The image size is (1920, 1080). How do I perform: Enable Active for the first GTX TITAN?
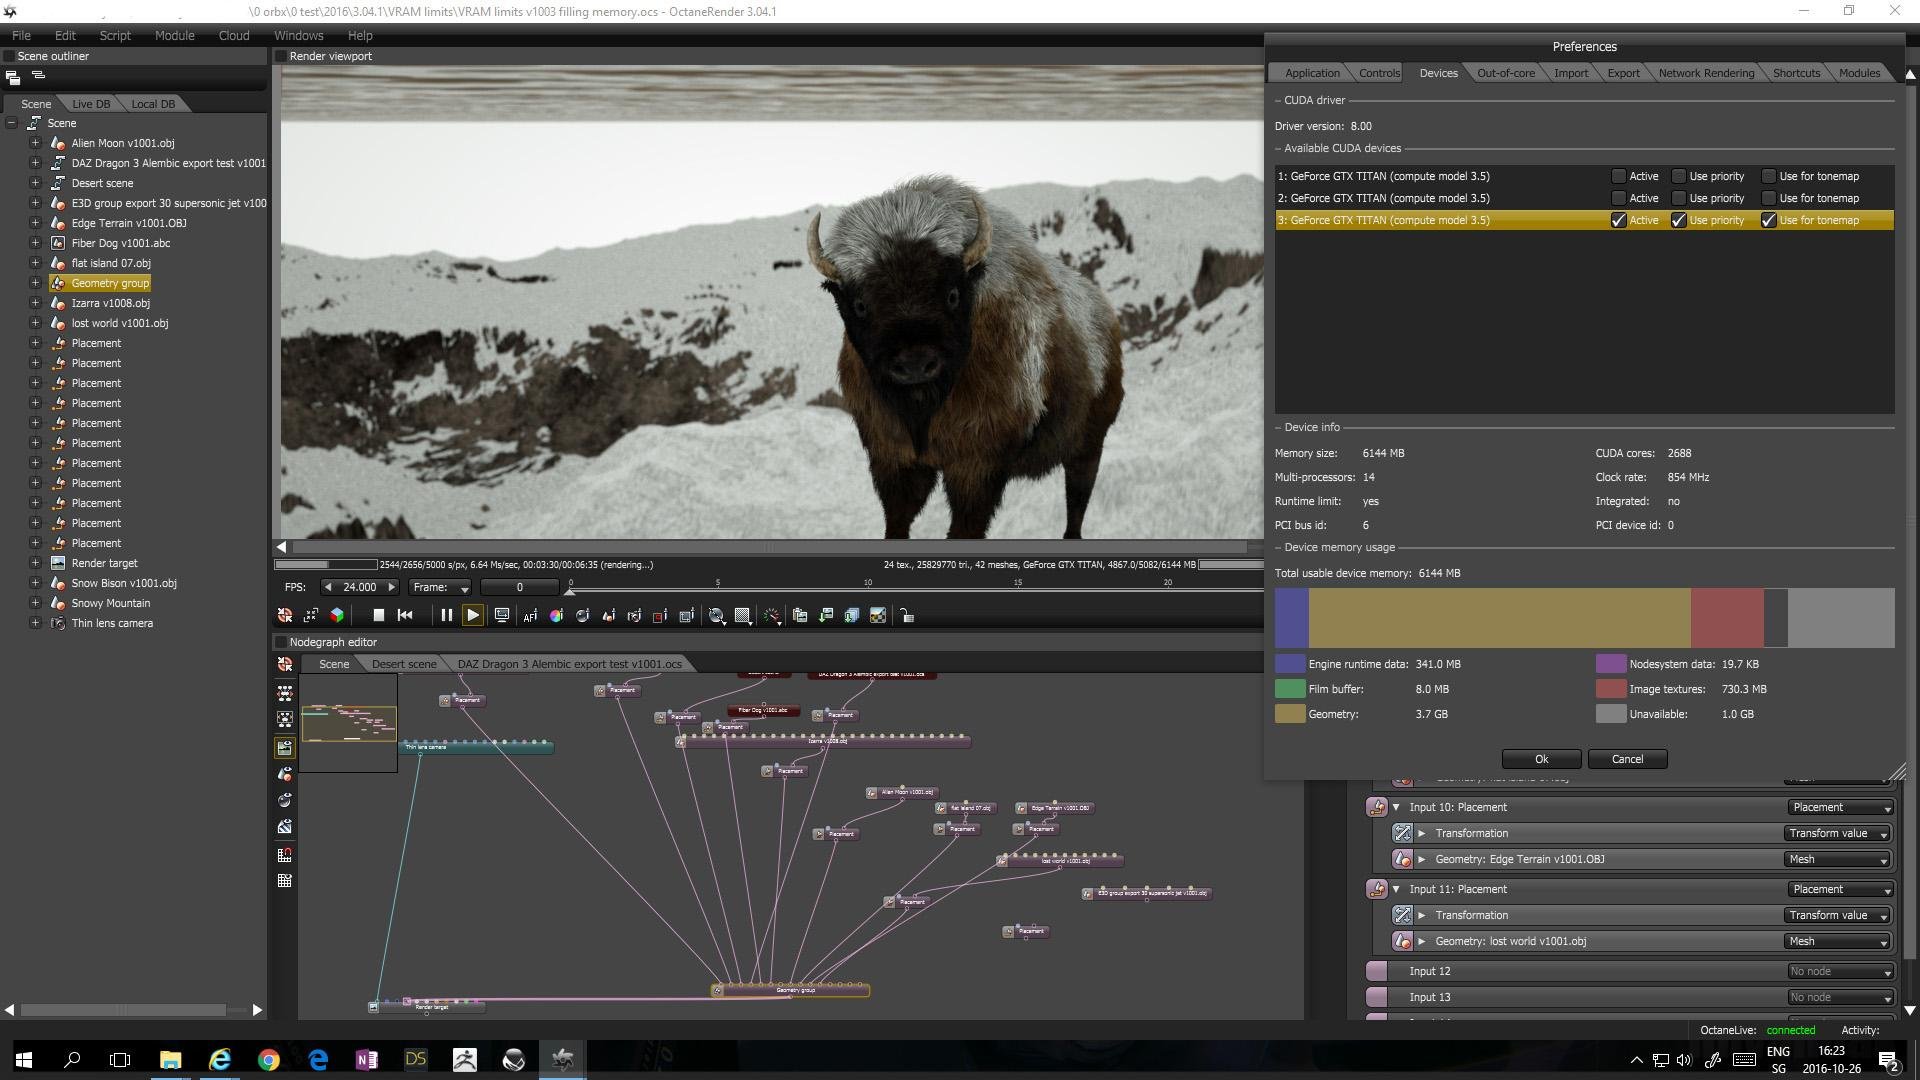click(x=1618, y=176)
